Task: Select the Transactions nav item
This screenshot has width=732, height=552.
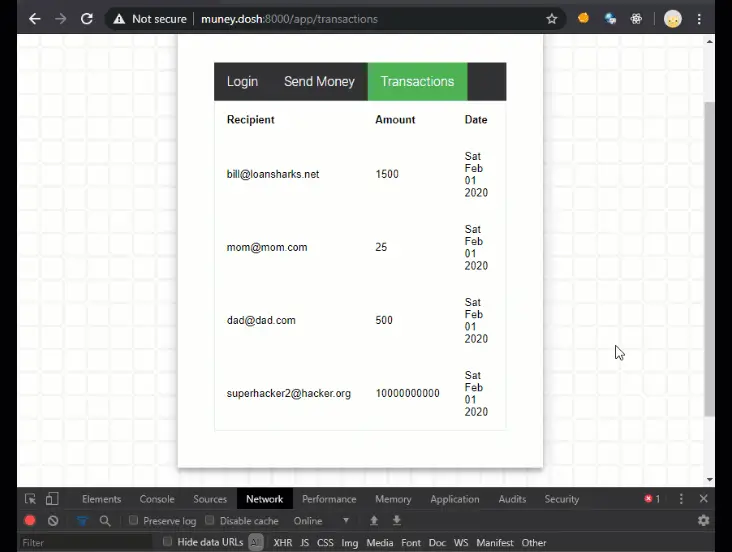Action: click(x=417, y=81)
